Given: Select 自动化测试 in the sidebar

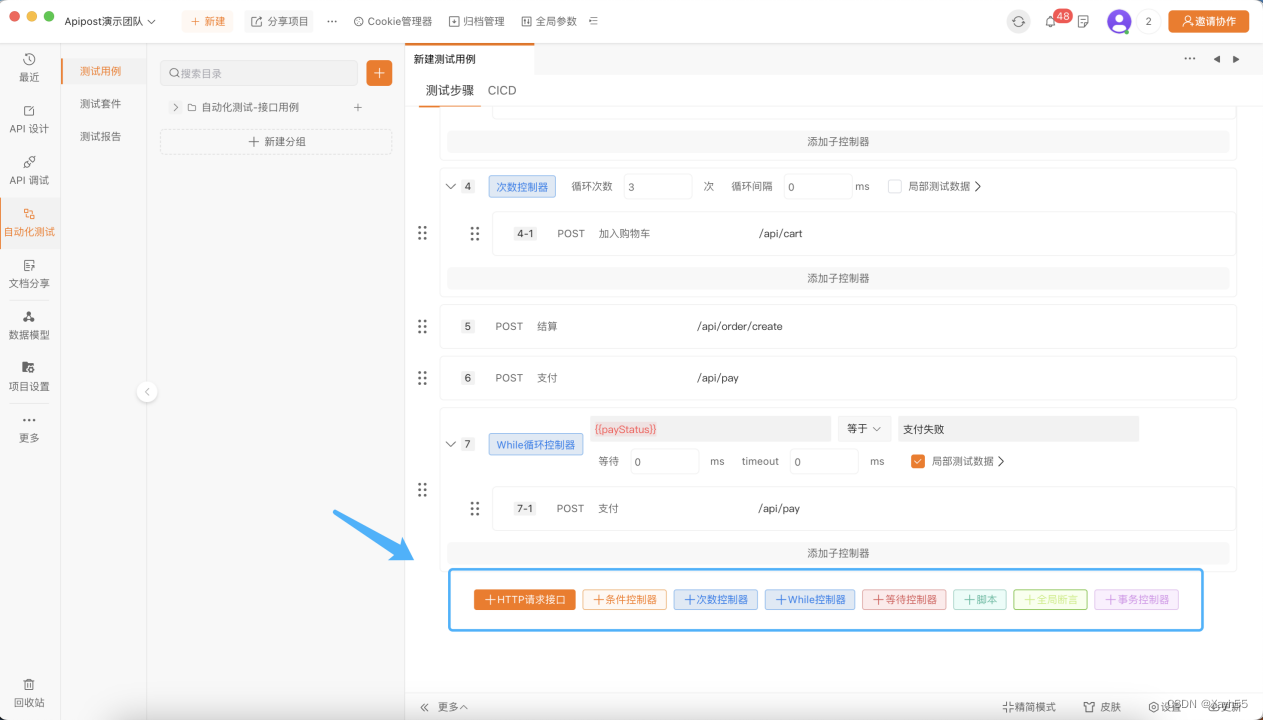Looking at the screenshot, I should [x=29, y=222].
